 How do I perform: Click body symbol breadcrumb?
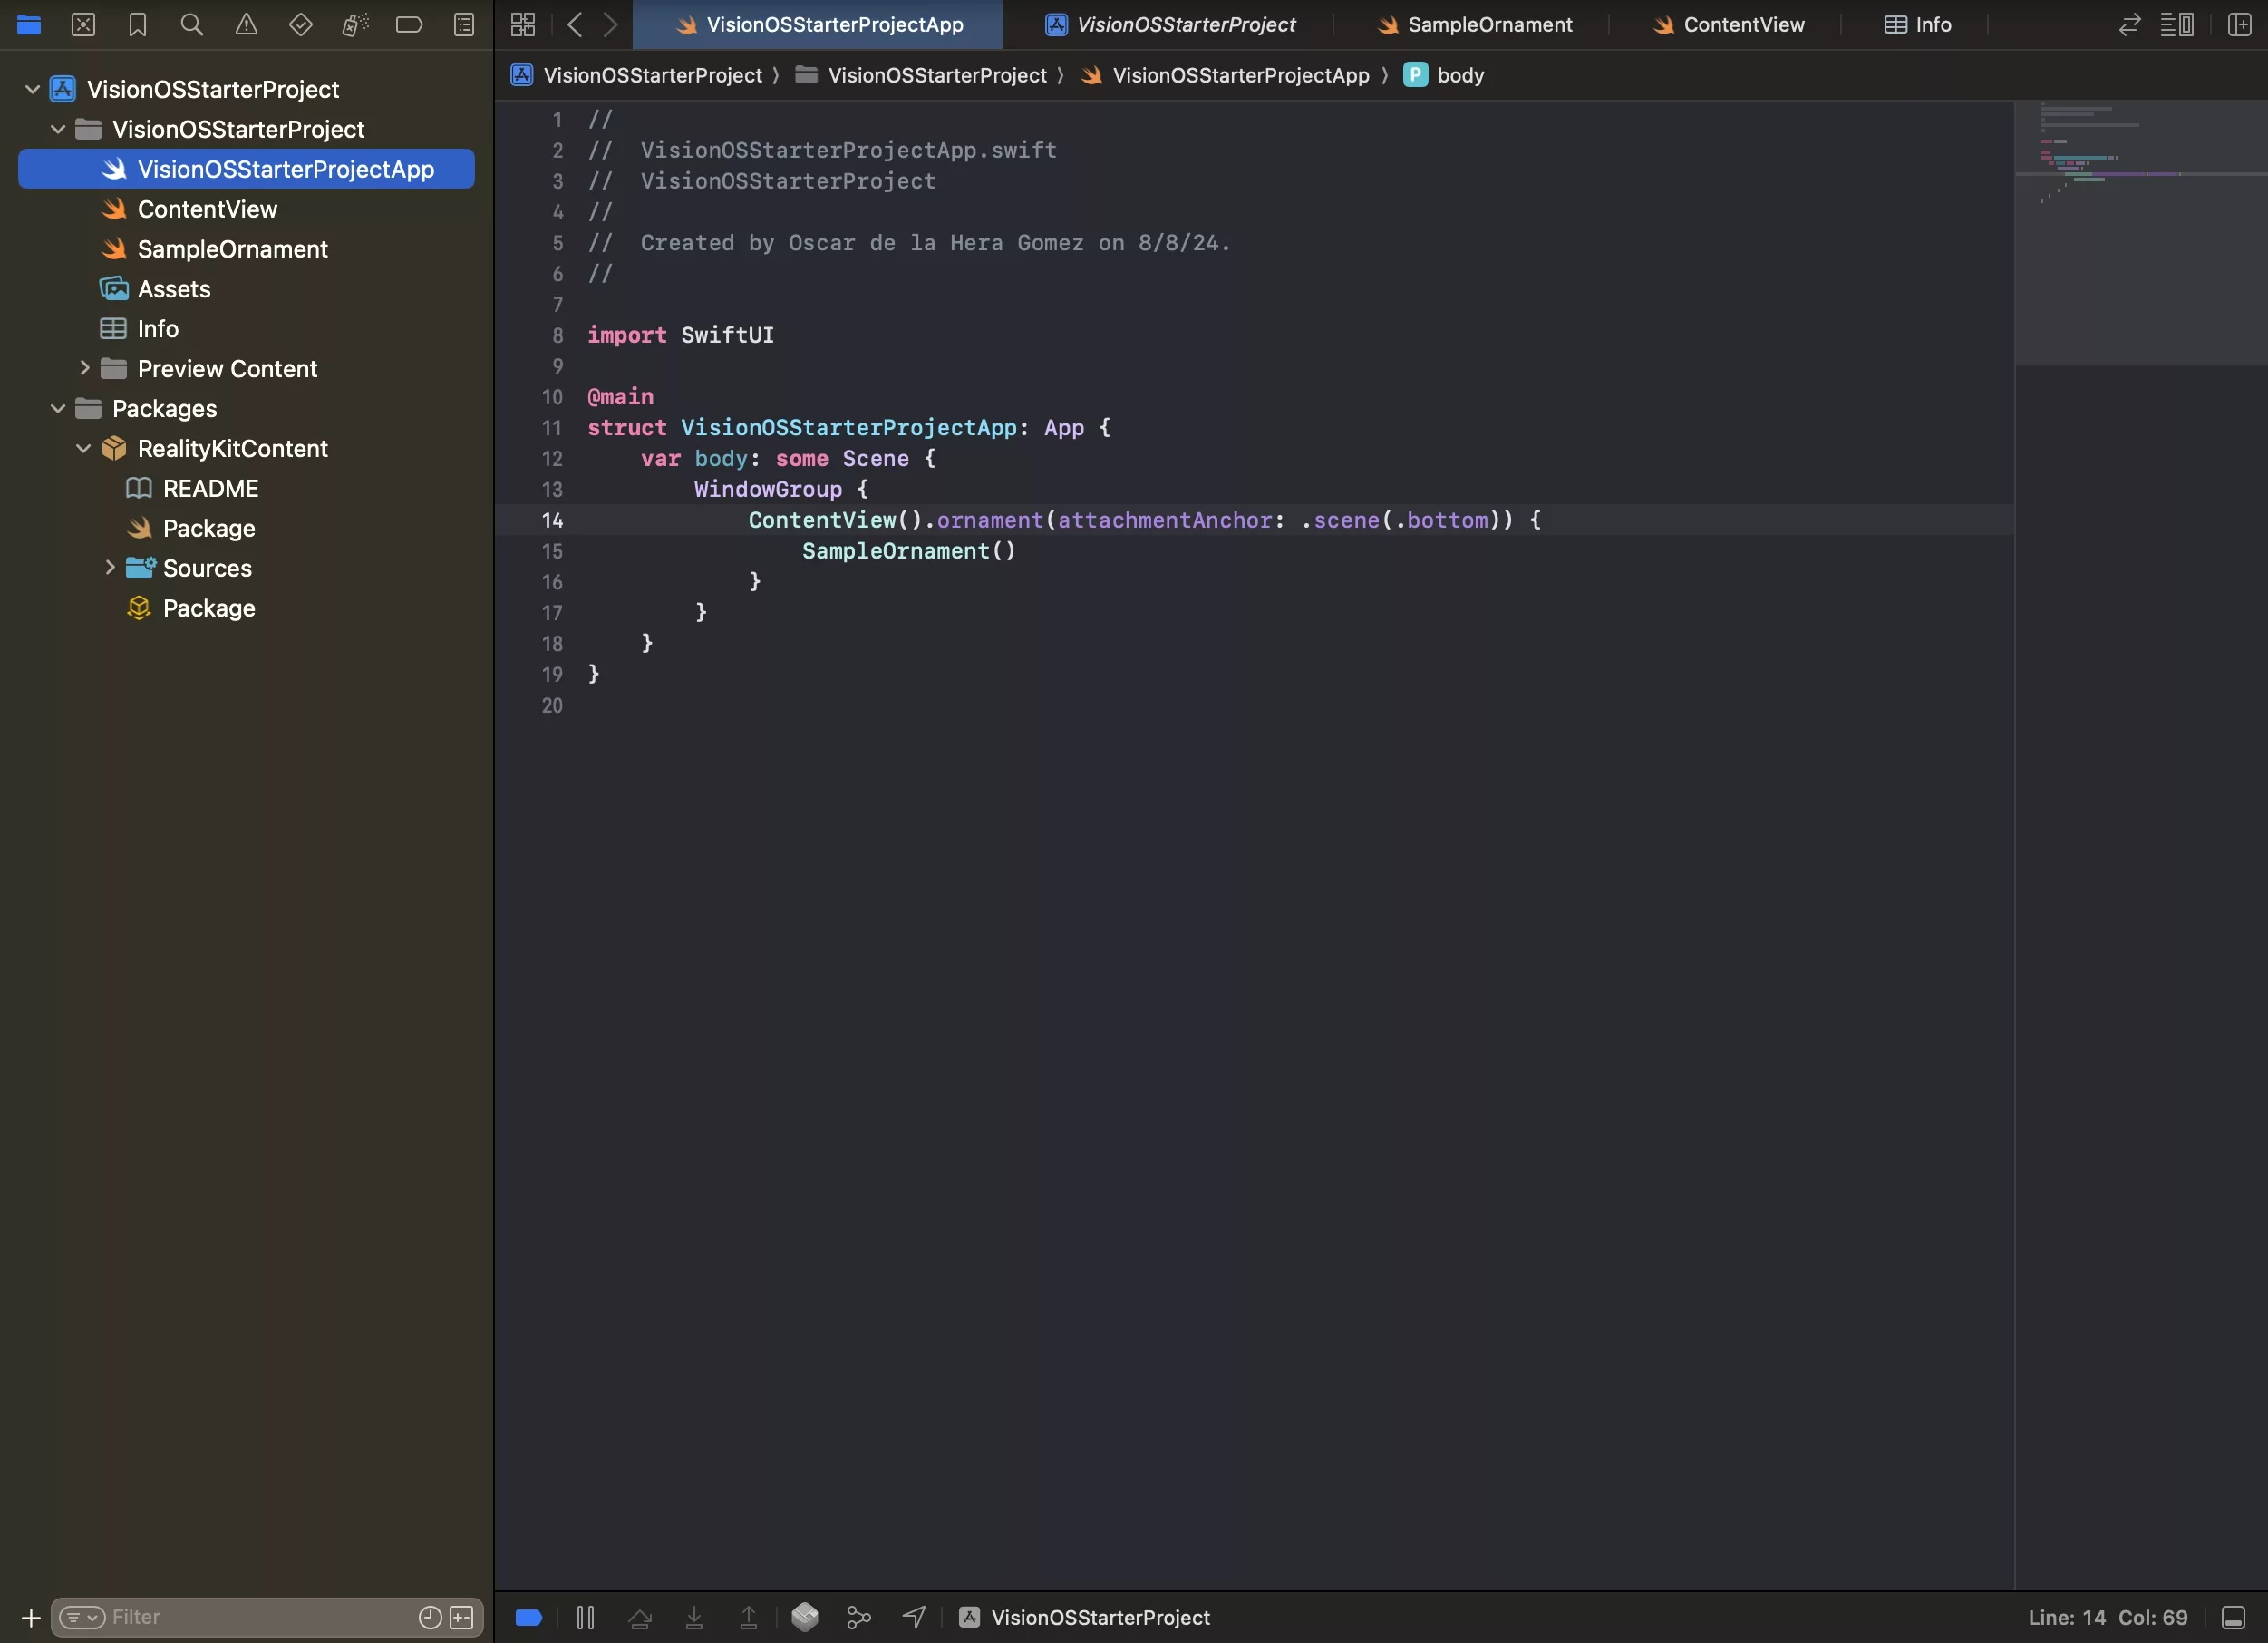click(1444, 75)
